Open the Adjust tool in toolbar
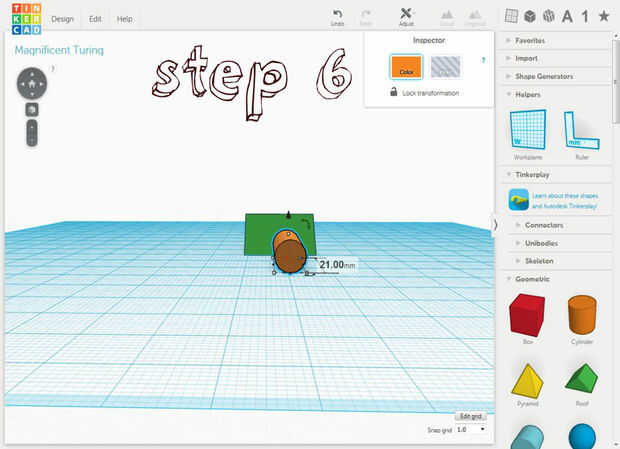This screenshot has width=620, height=449. coord(406,17)
